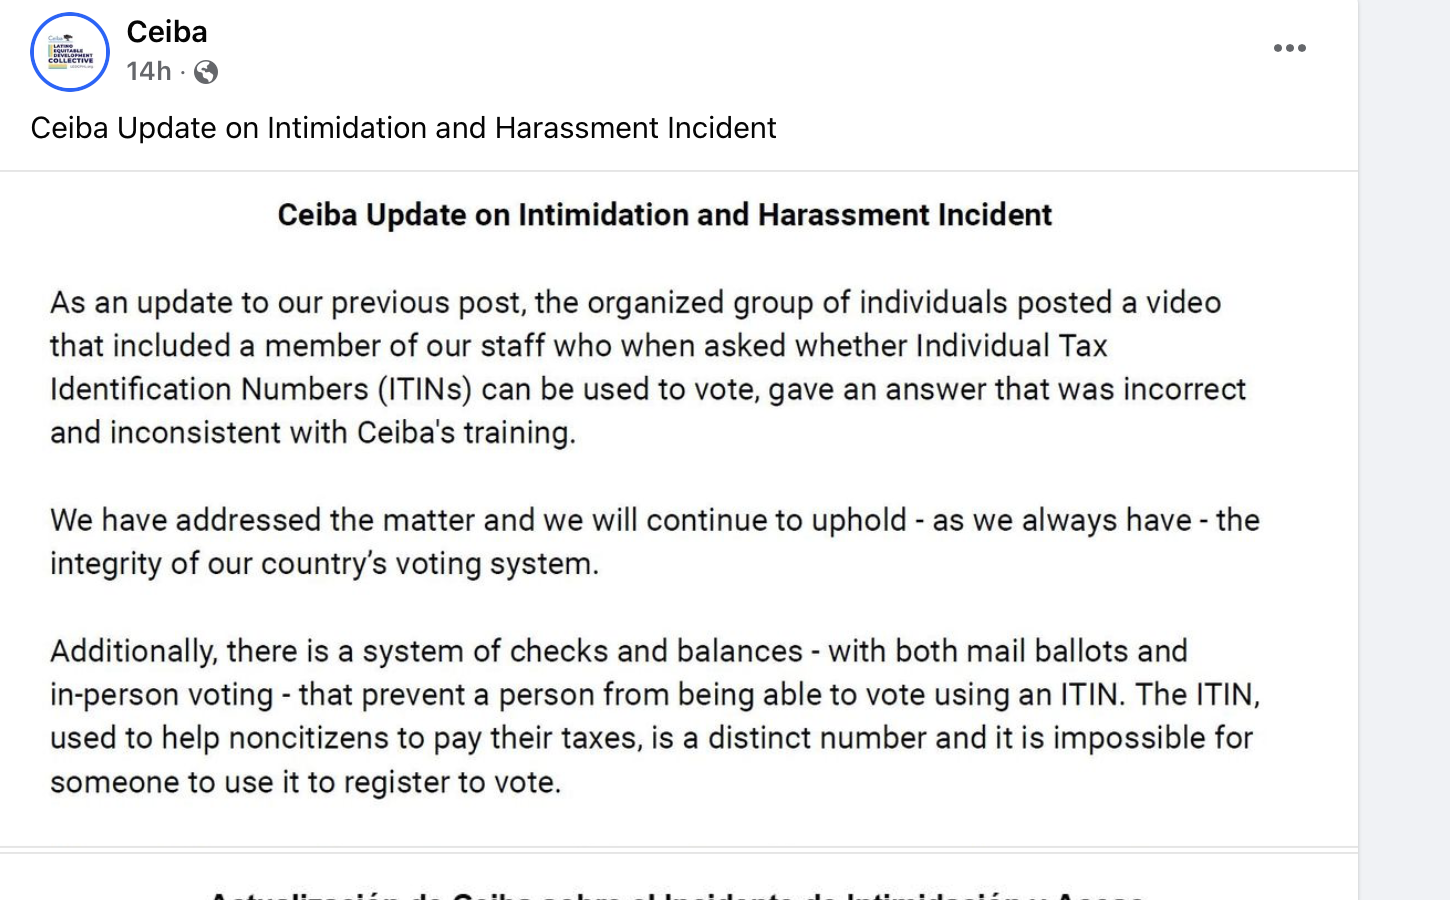Click the line 'someone to use it to register to vote.'

[305, 782]
